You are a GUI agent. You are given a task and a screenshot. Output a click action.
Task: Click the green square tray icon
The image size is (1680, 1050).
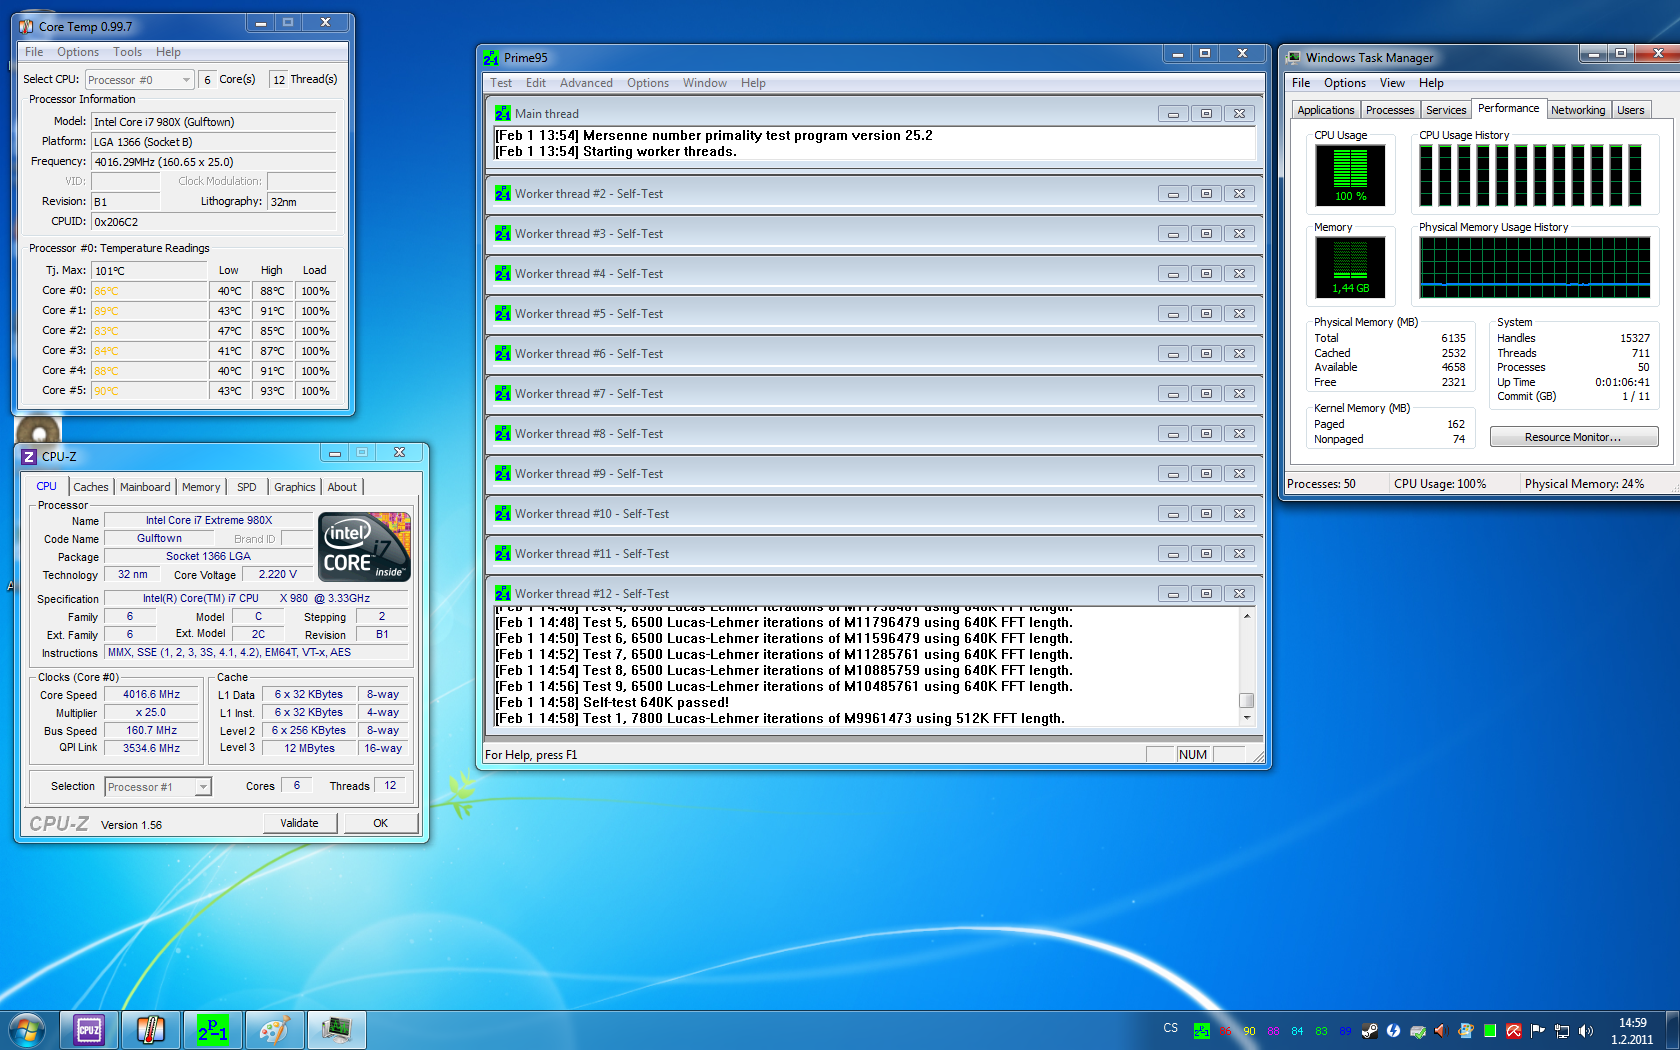point(1490,1031)
